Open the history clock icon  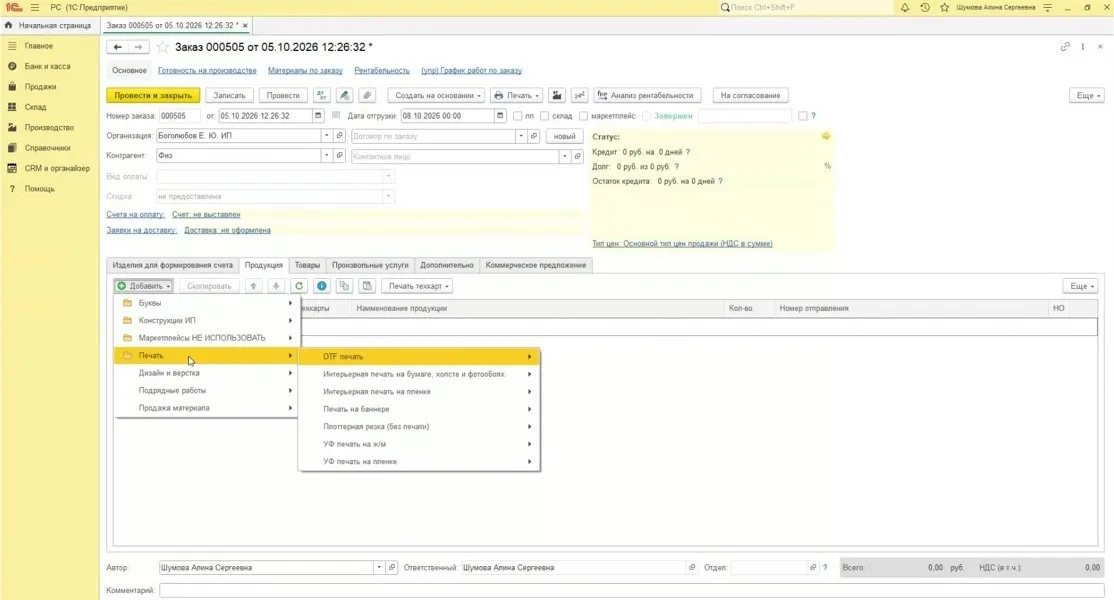(x=924, y=7)
